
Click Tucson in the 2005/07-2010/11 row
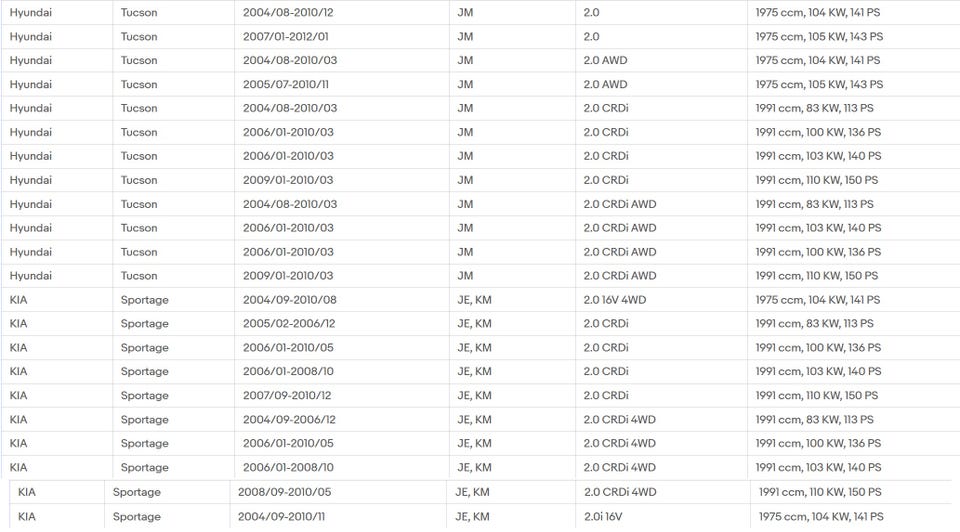139,84
